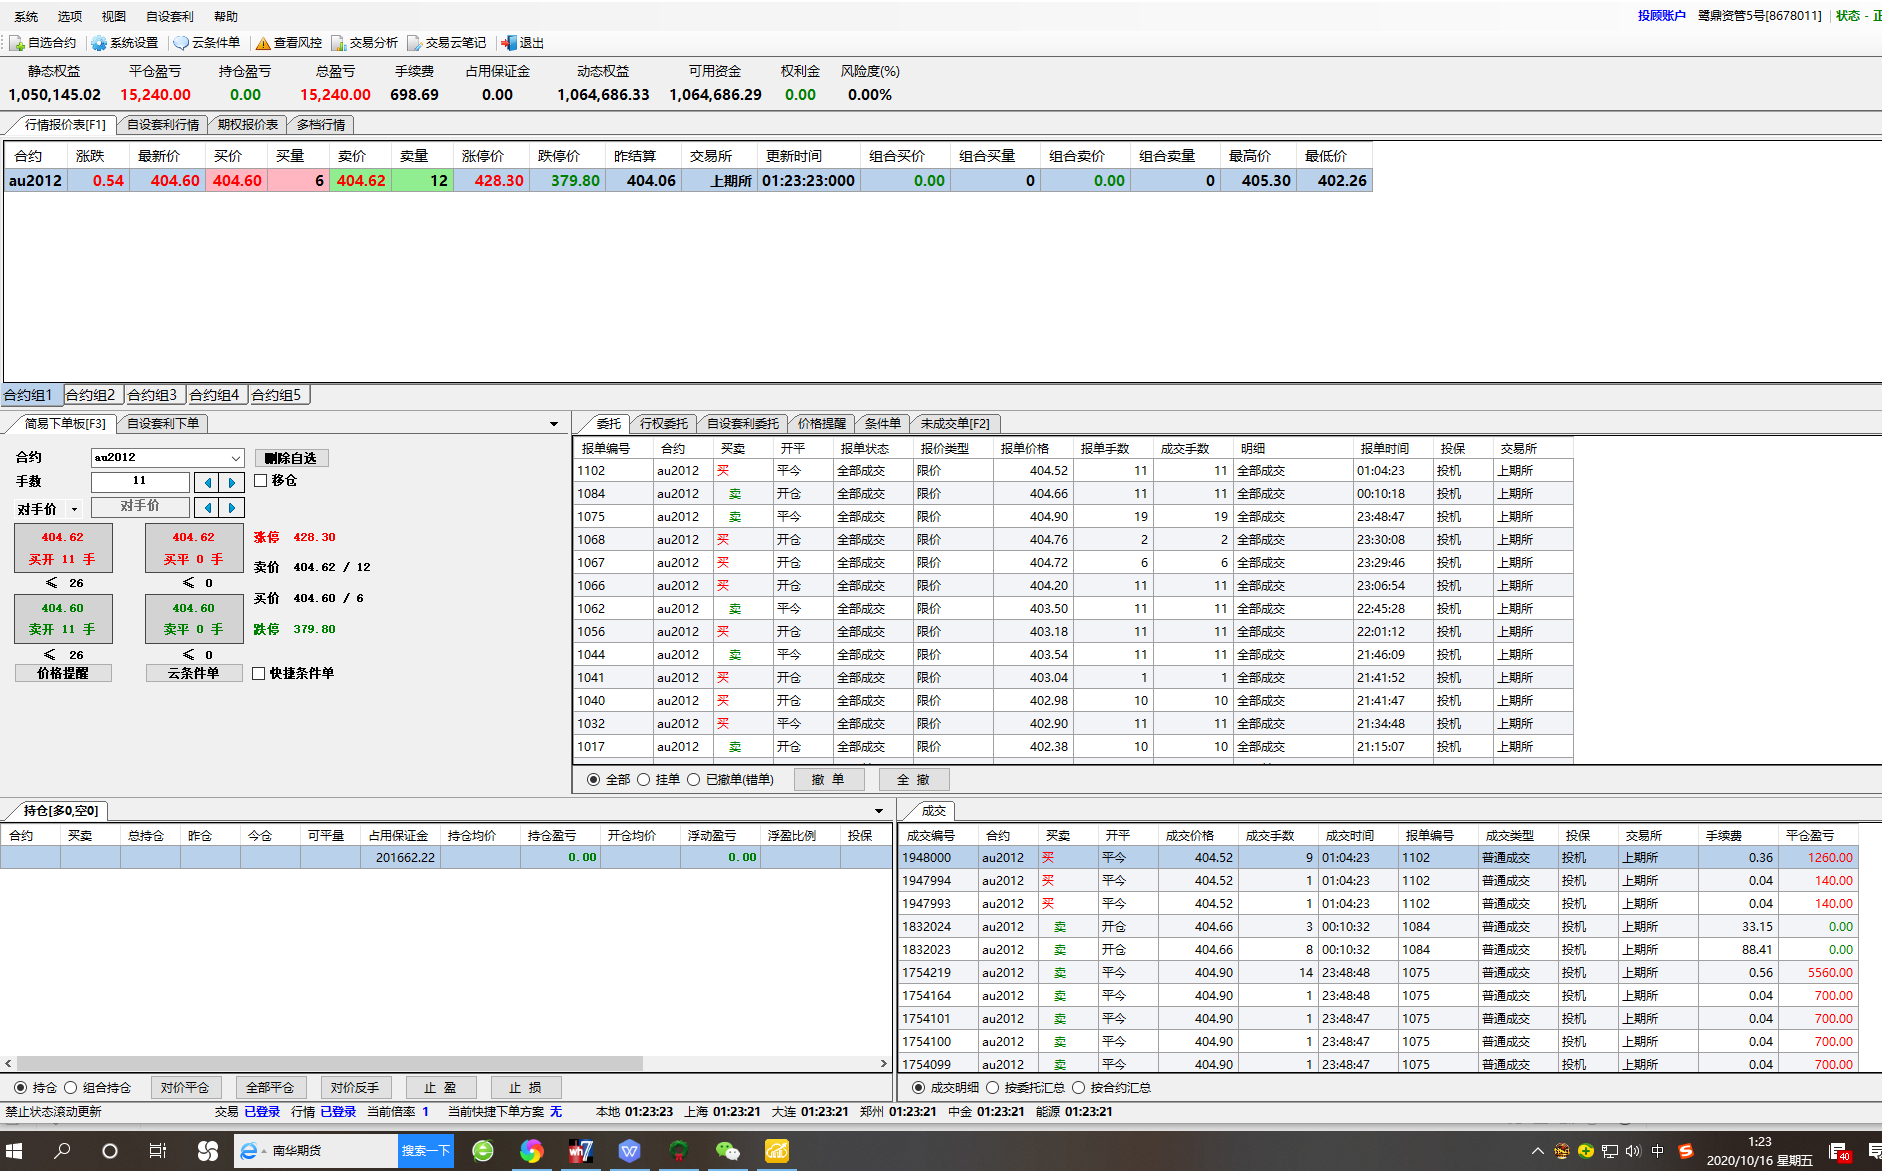Viewport: 1882px width, 1171px height.
Task: Select 已撤单(错单) radio button
Action: (x=694, y=779)
